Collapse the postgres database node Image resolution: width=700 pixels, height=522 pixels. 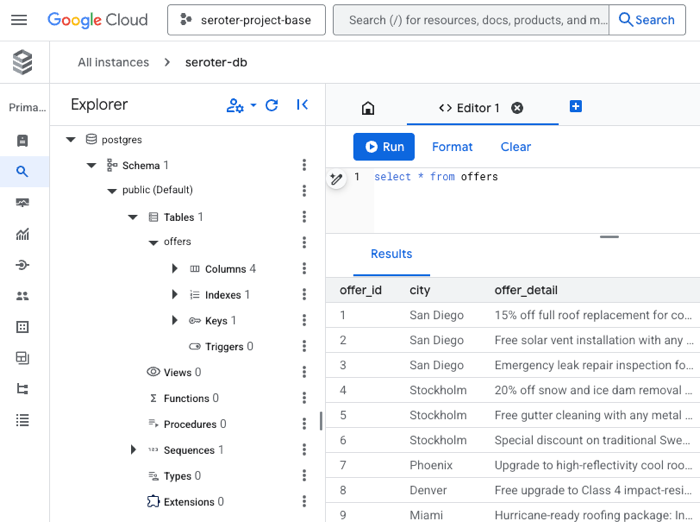[71, 140]
